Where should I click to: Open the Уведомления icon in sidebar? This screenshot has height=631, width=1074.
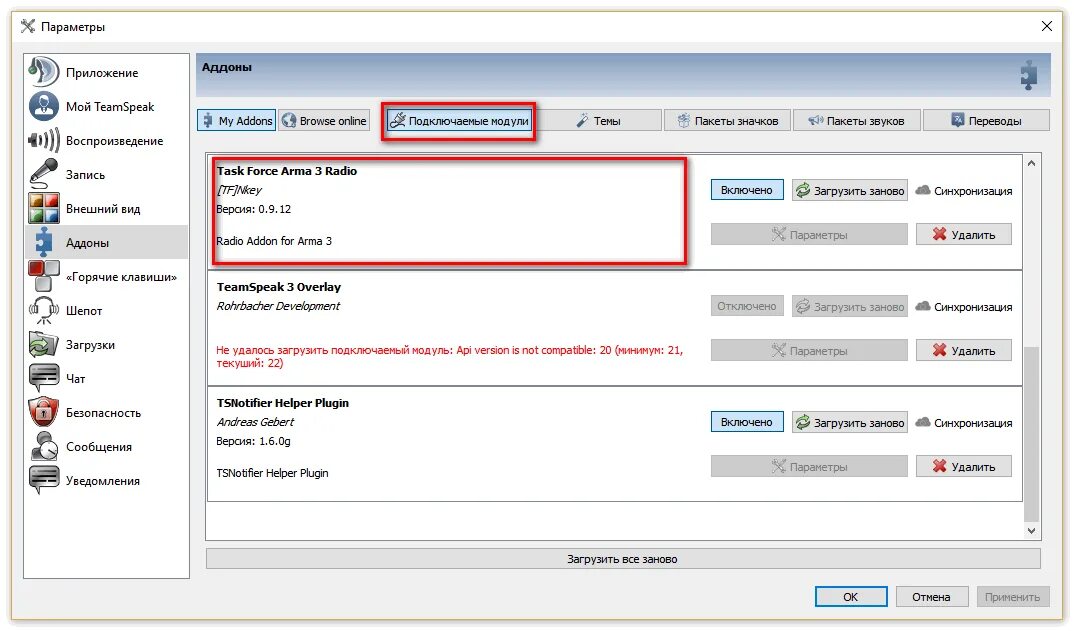click(44, 480)
